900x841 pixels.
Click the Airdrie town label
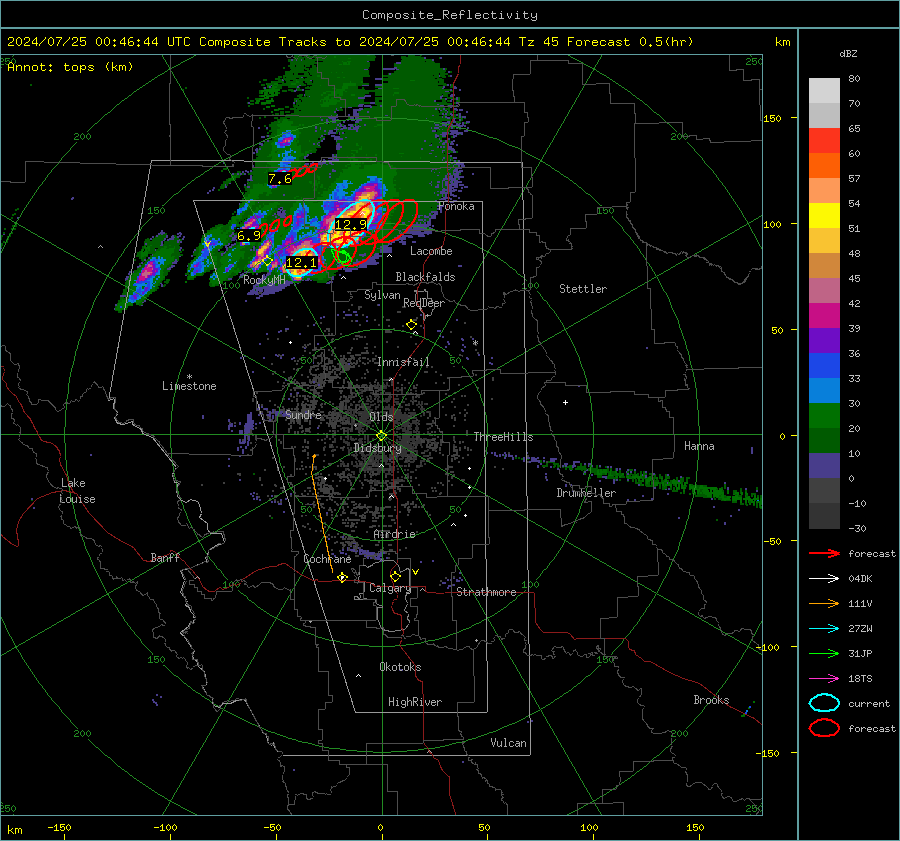click(394, 534)
